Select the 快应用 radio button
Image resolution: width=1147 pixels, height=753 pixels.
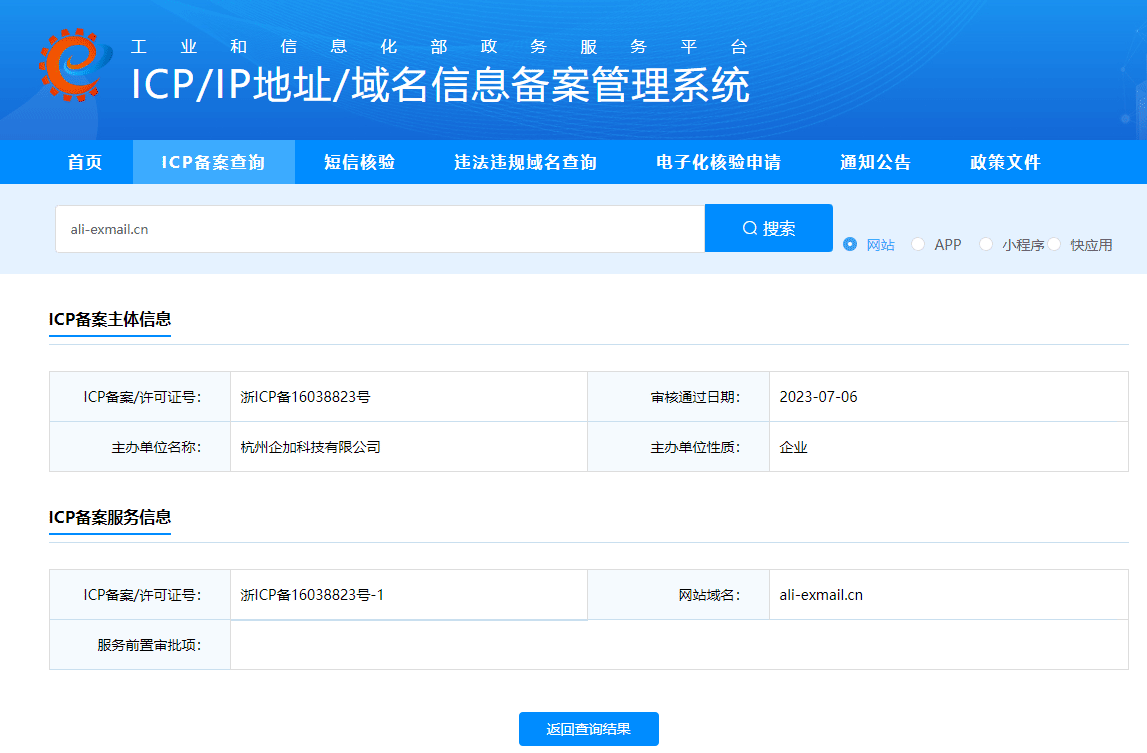coord(1056,244)
